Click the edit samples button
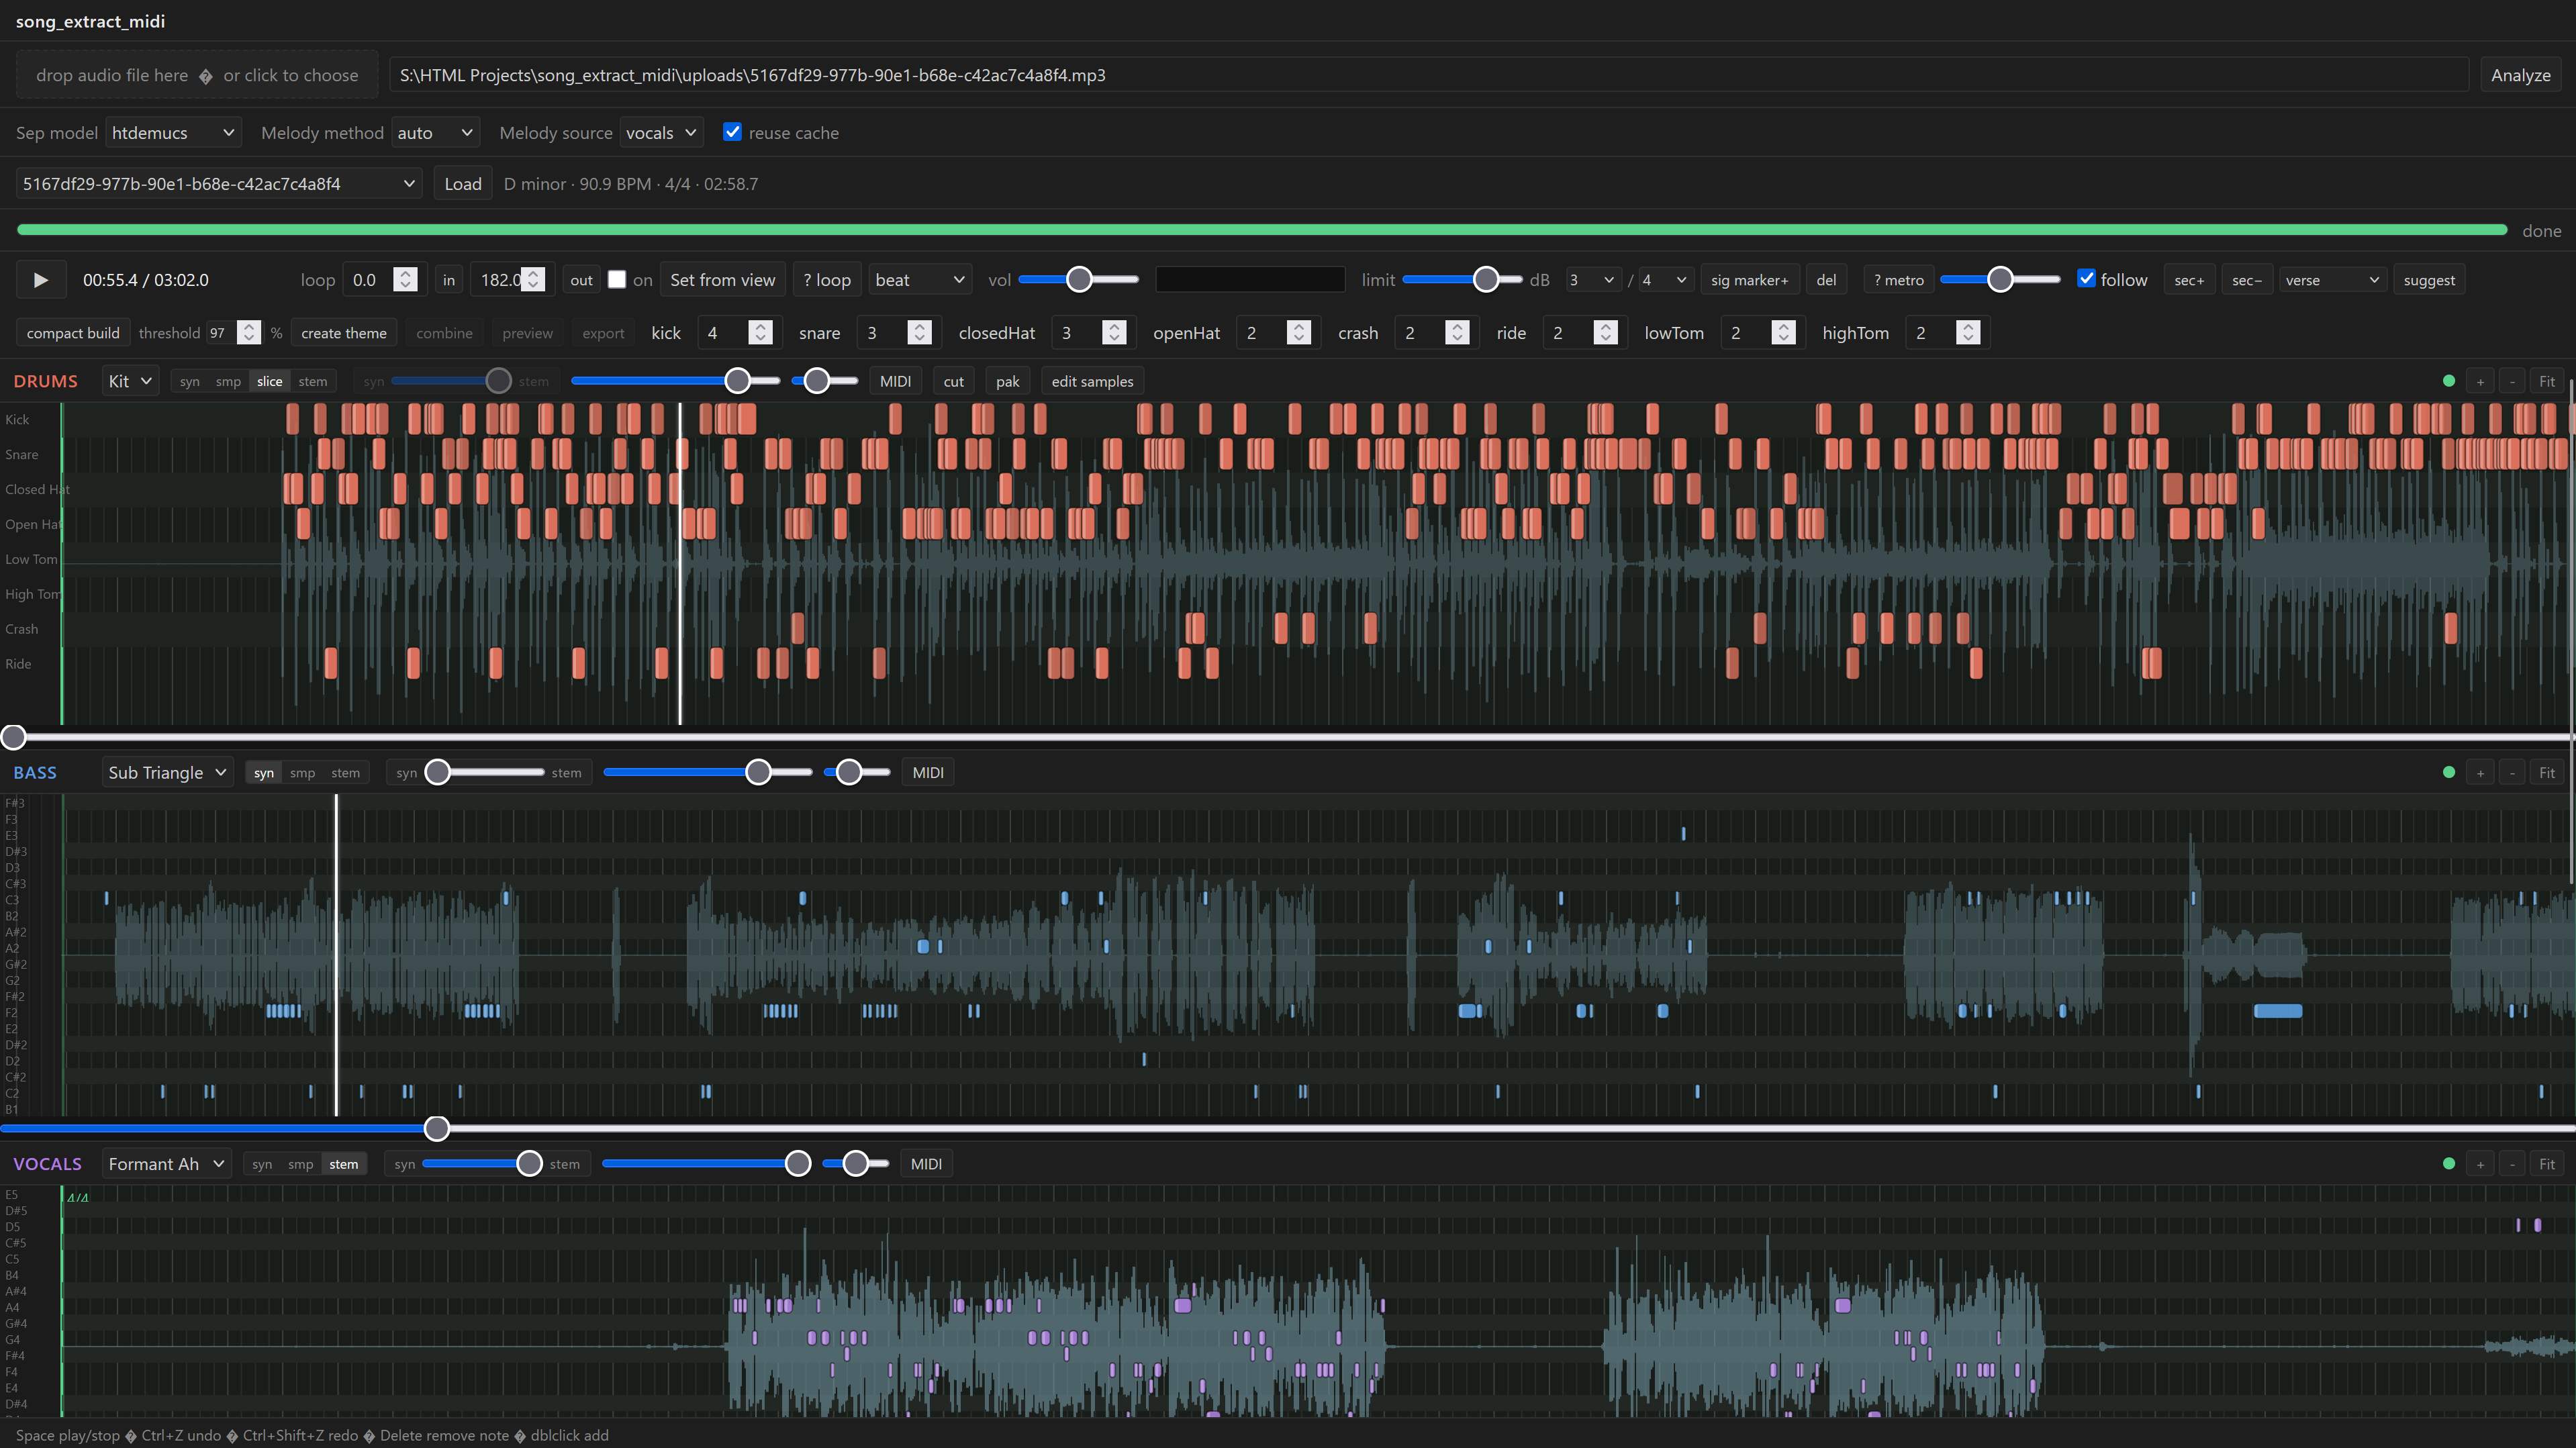This screenshot has width=2576, height=1448. 1092,381
